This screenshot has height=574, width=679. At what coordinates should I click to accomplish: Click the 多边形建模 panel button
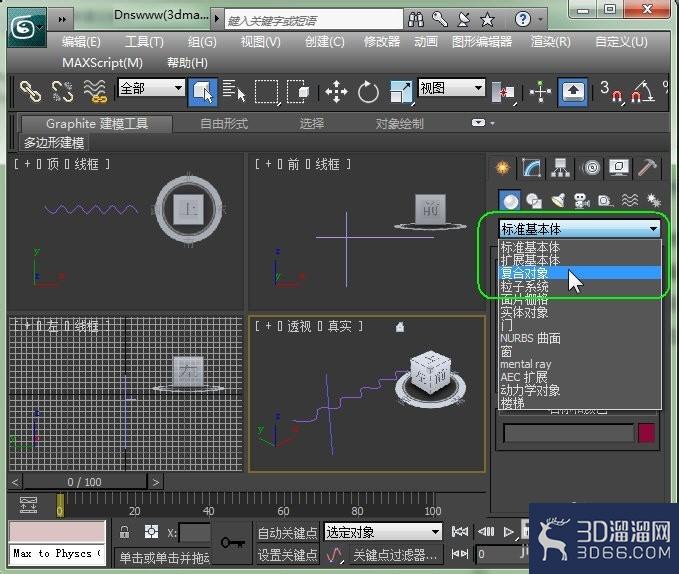click(54, 142)
